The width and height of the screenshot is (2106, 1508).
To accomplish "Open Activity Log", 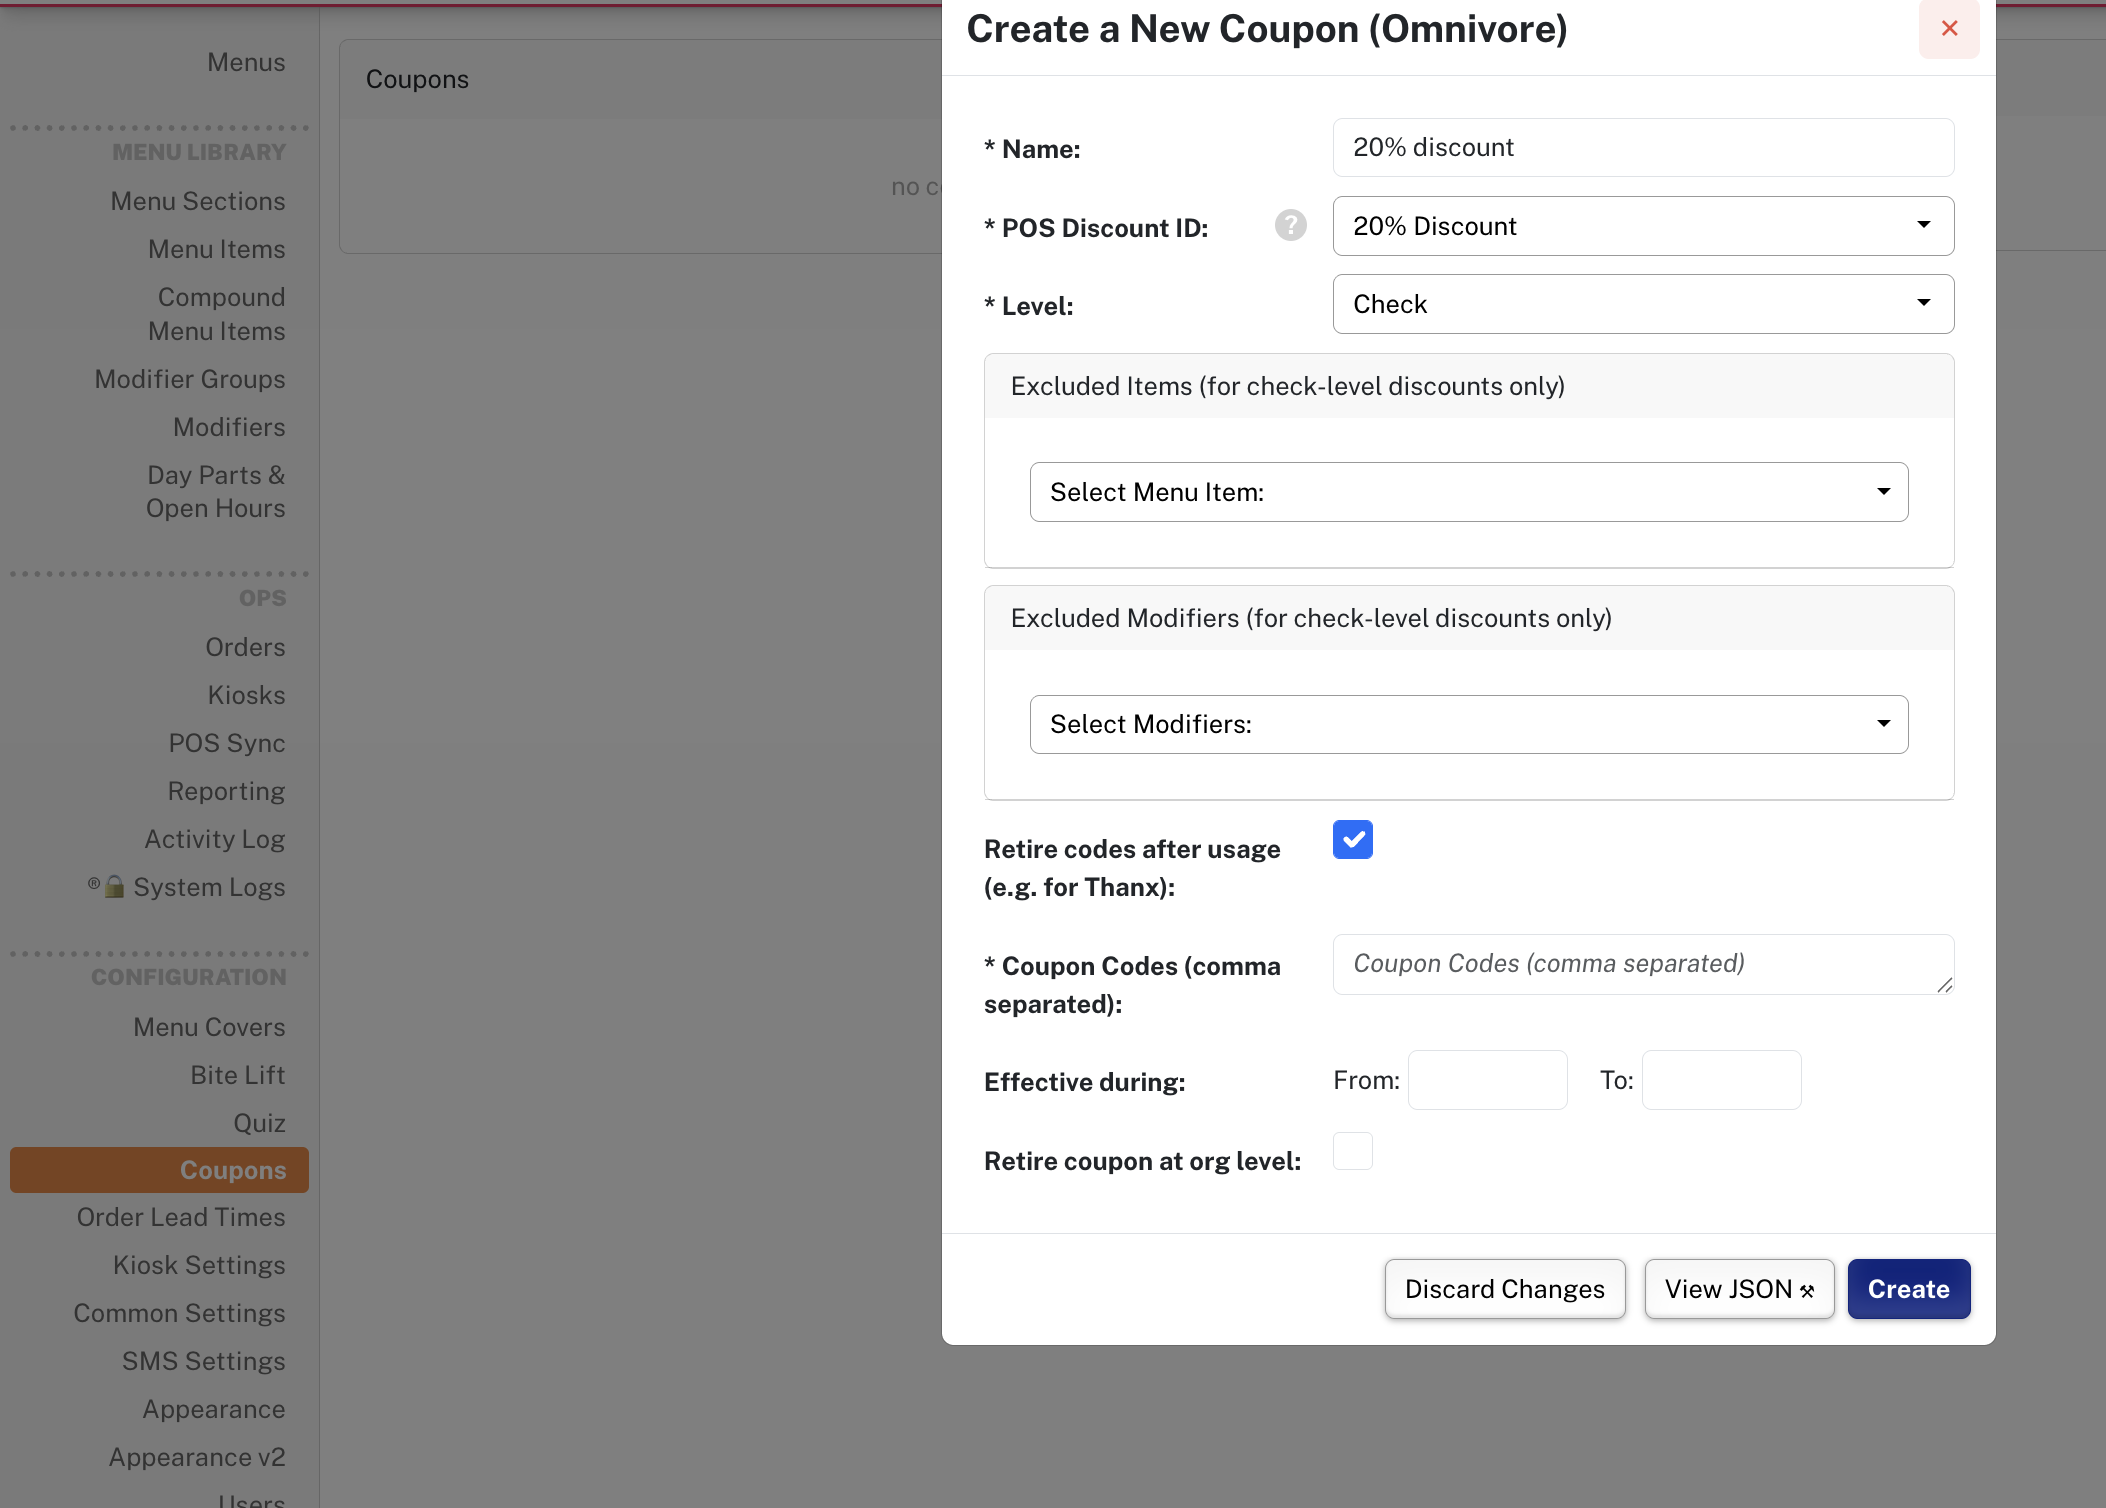I will [x=215, y=839].
